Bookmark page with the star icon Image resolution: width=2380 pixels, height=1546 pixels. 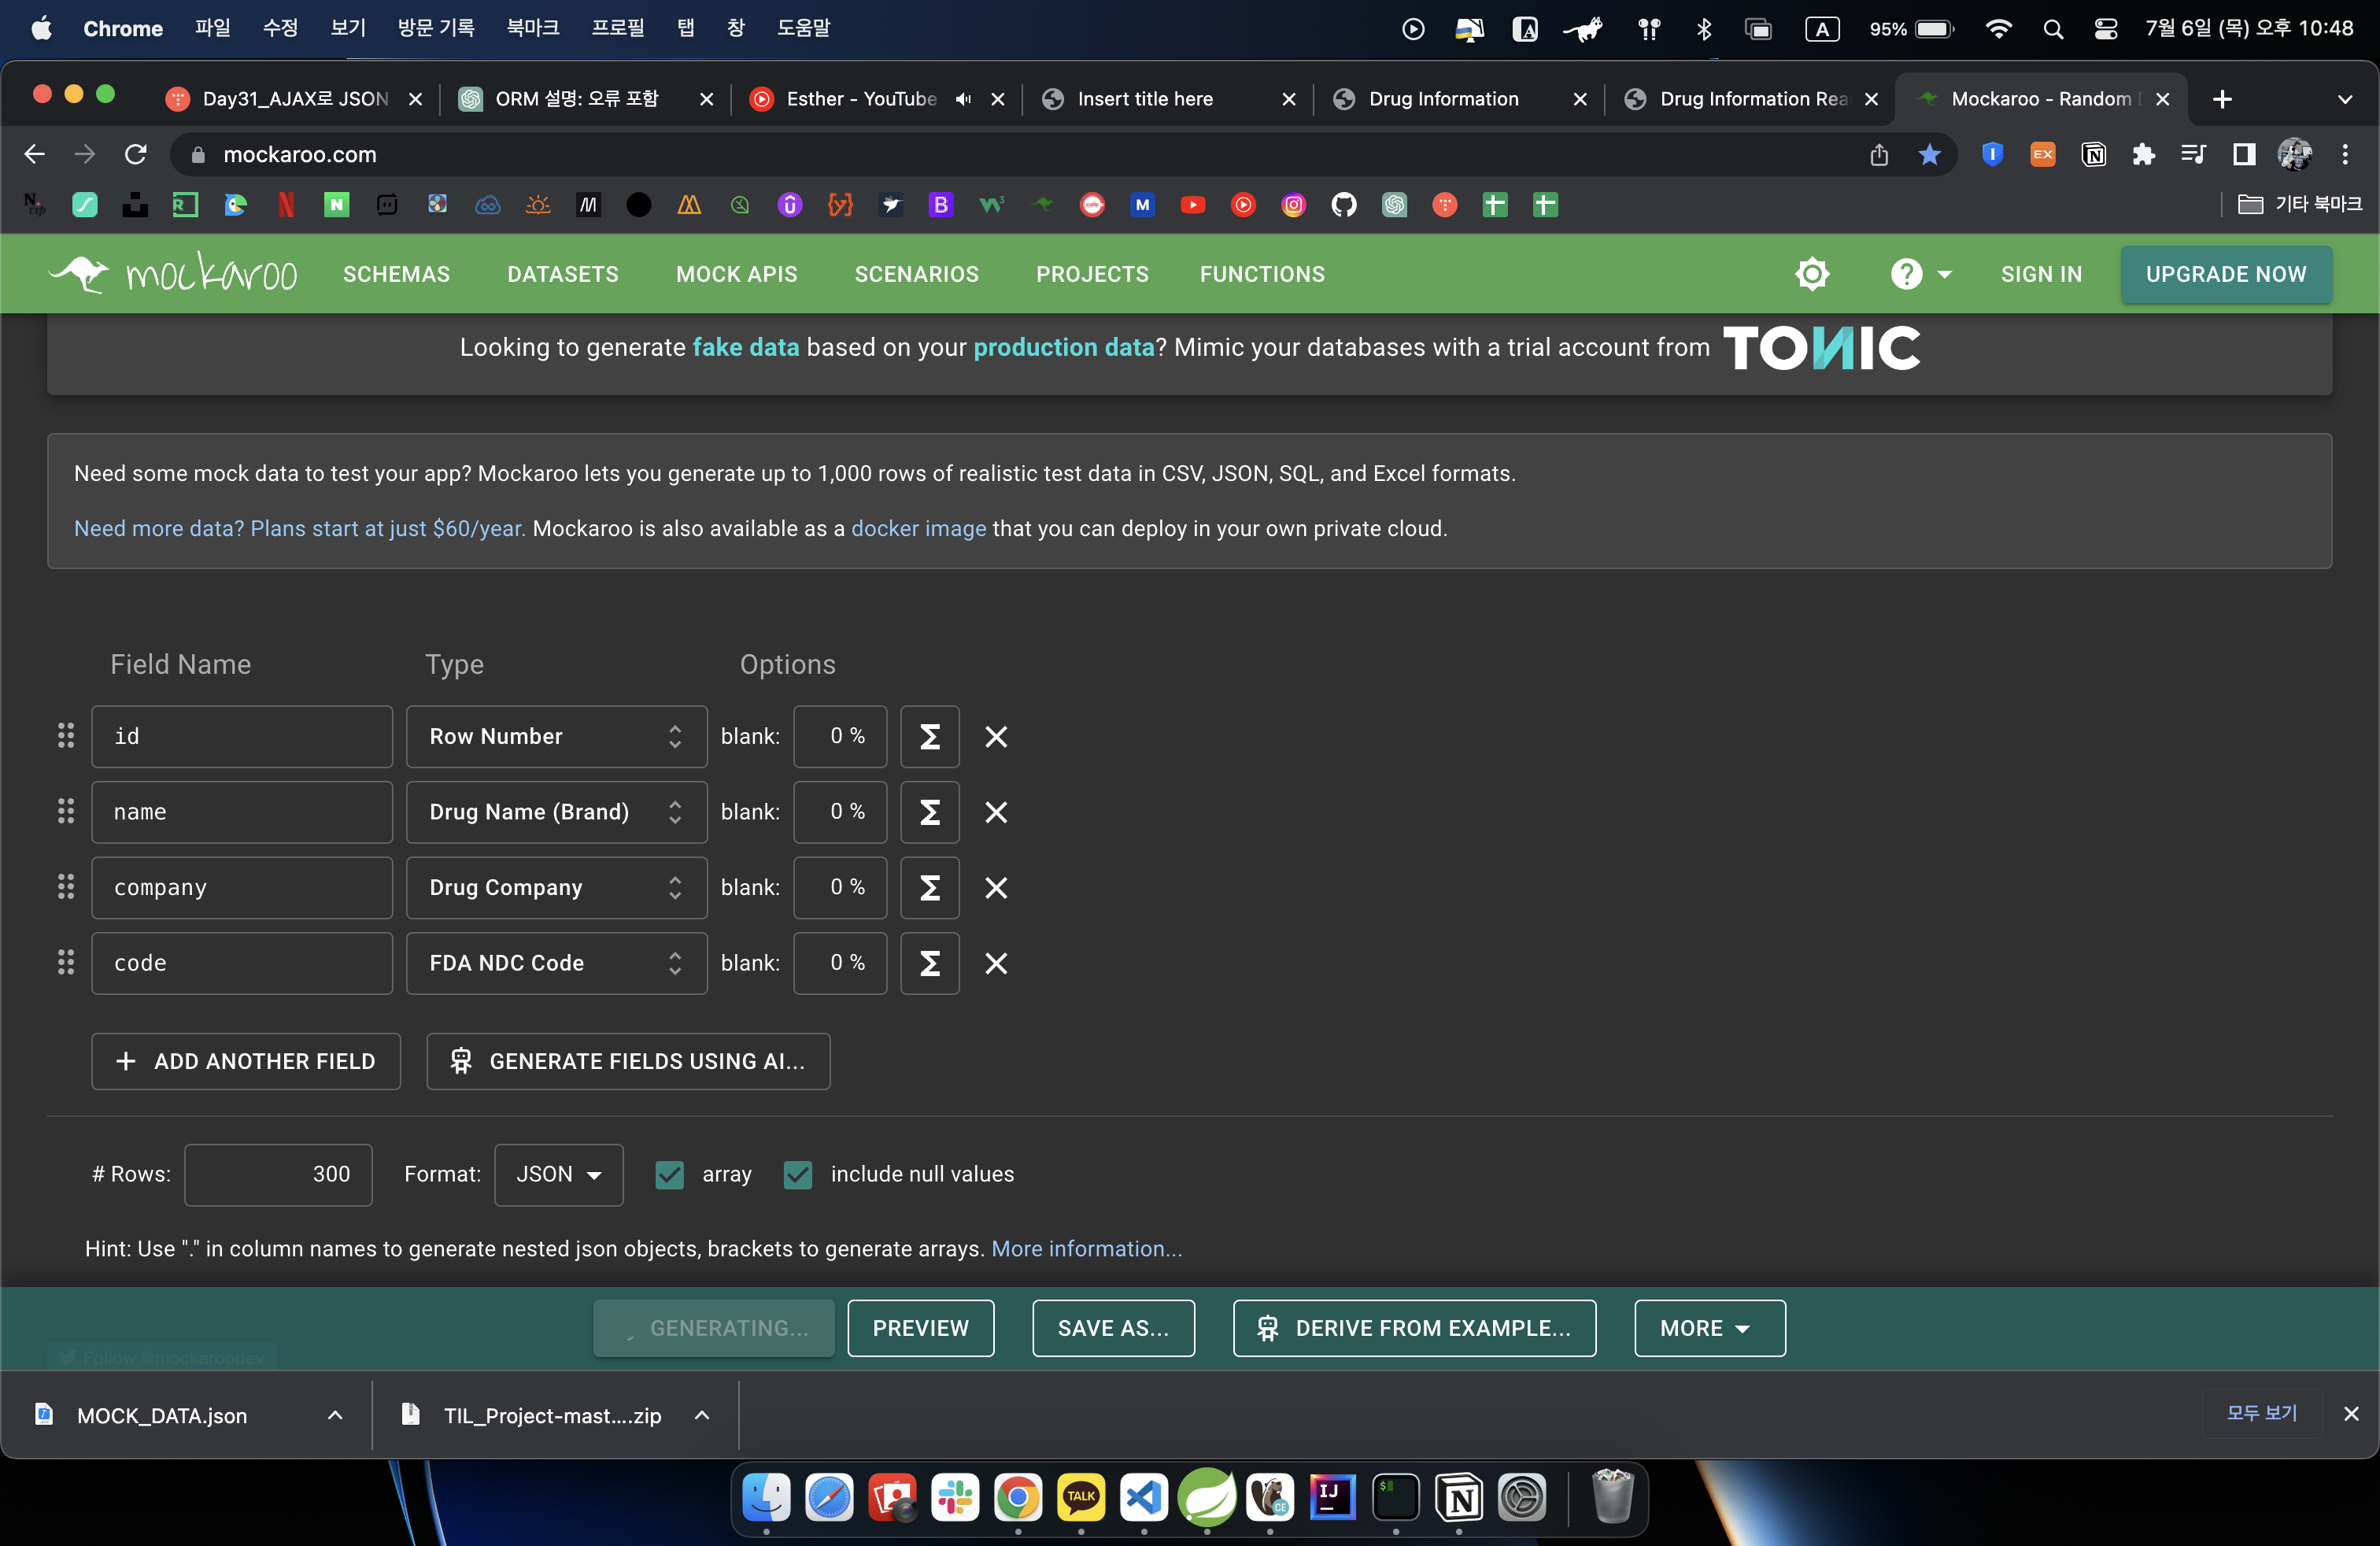point(1929,155)
